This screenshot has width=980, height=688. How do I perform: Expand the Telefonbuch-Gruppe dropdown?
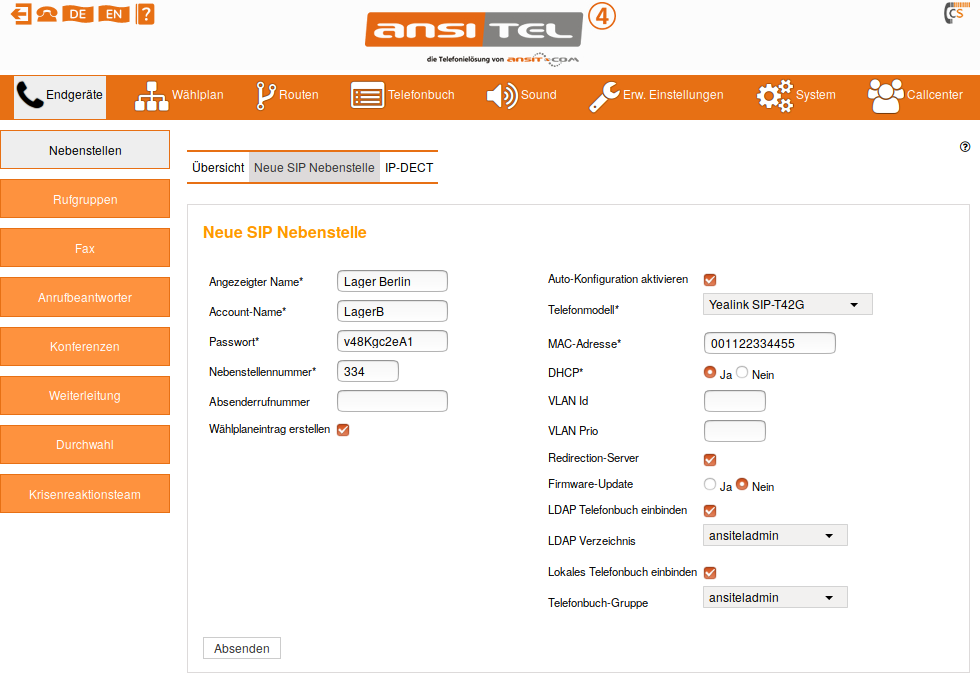coord(775,598)
